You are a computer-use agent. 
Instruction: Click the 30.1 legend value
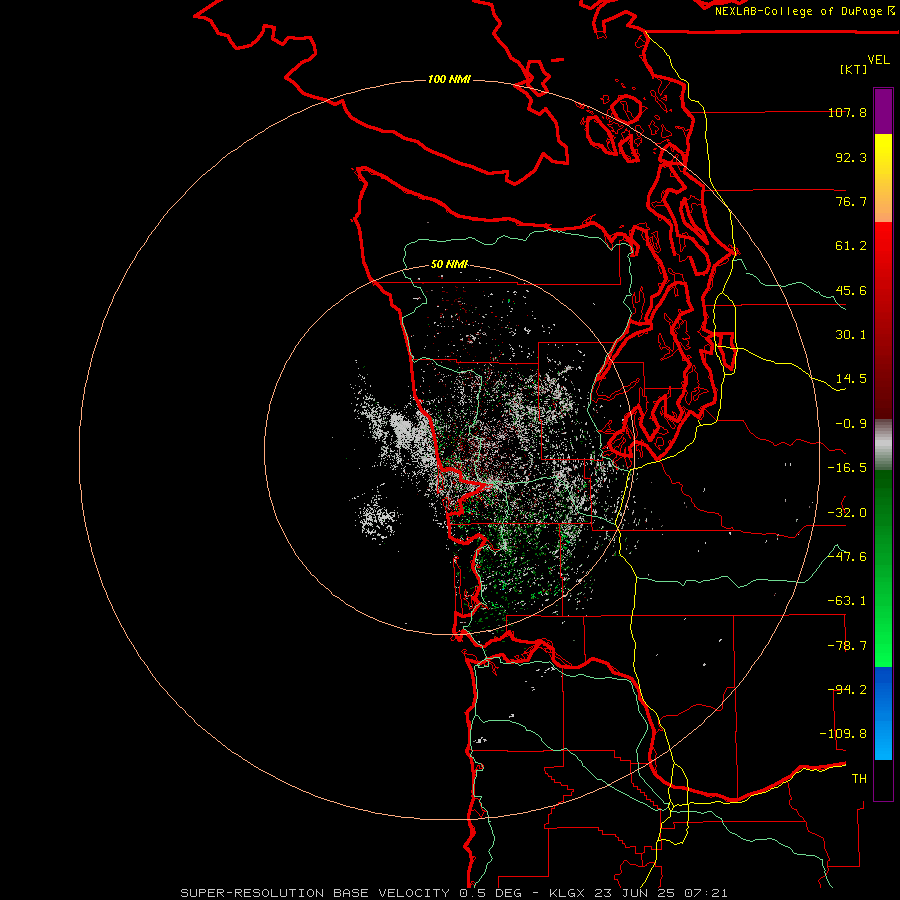[x=851, y=335]
